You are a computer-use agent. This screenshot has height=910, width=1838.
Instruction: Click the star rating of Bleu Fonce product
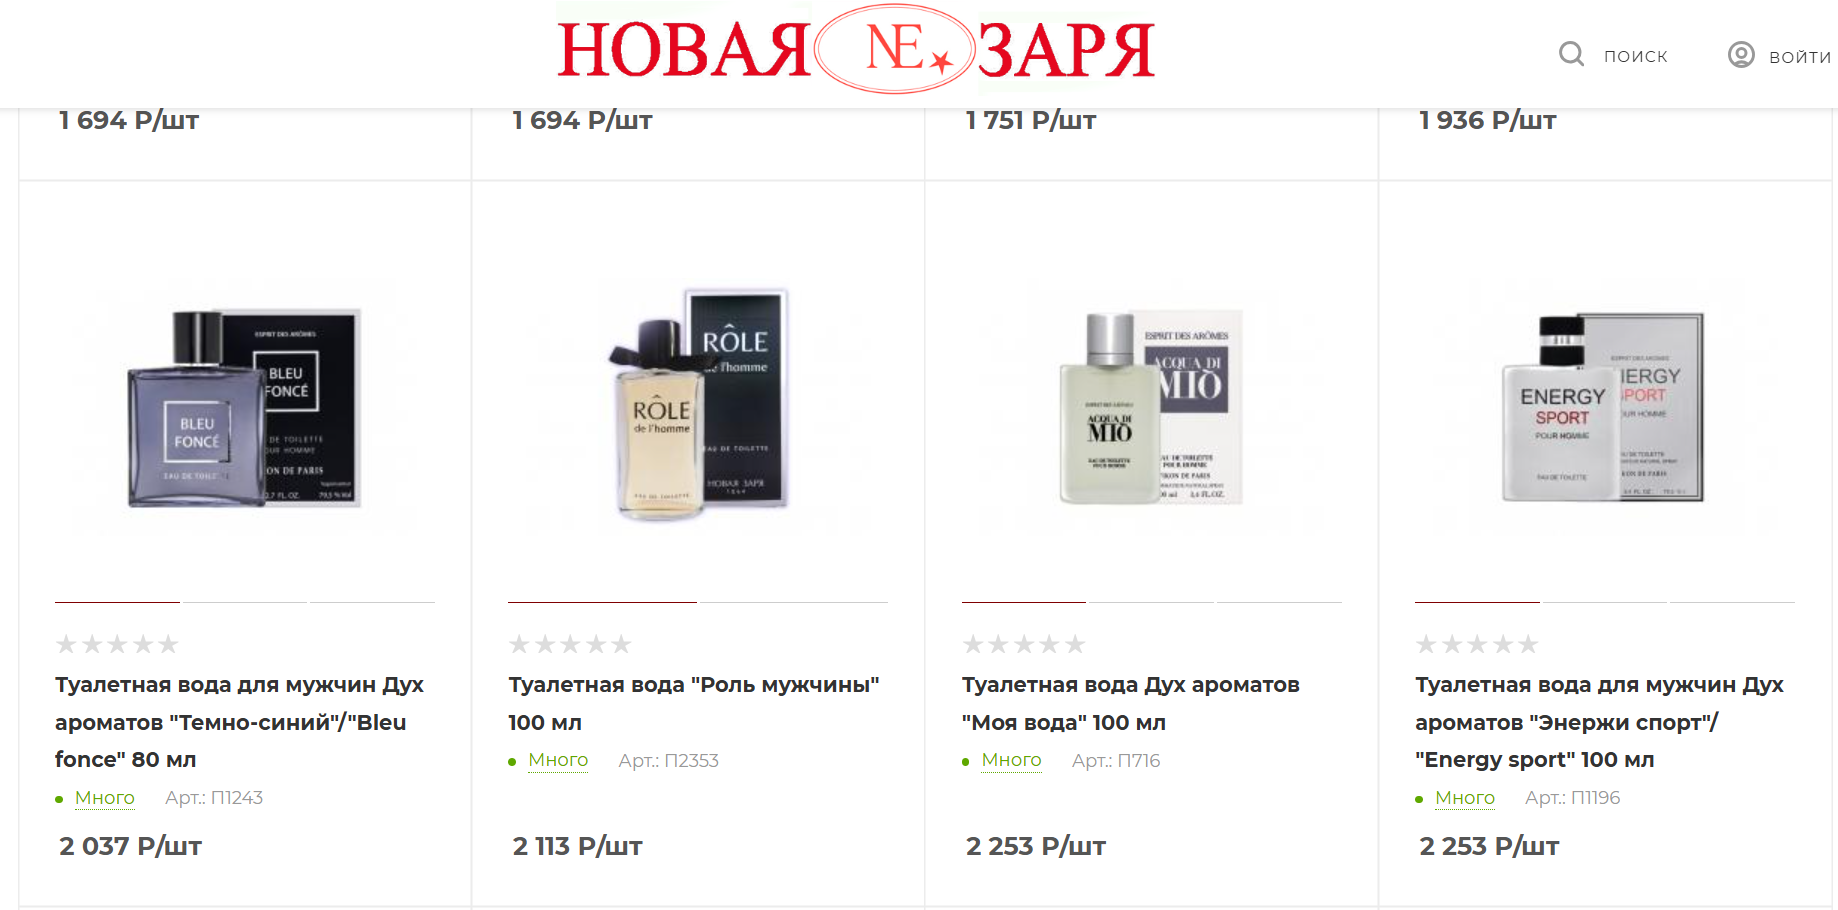(x=117, y=644)
